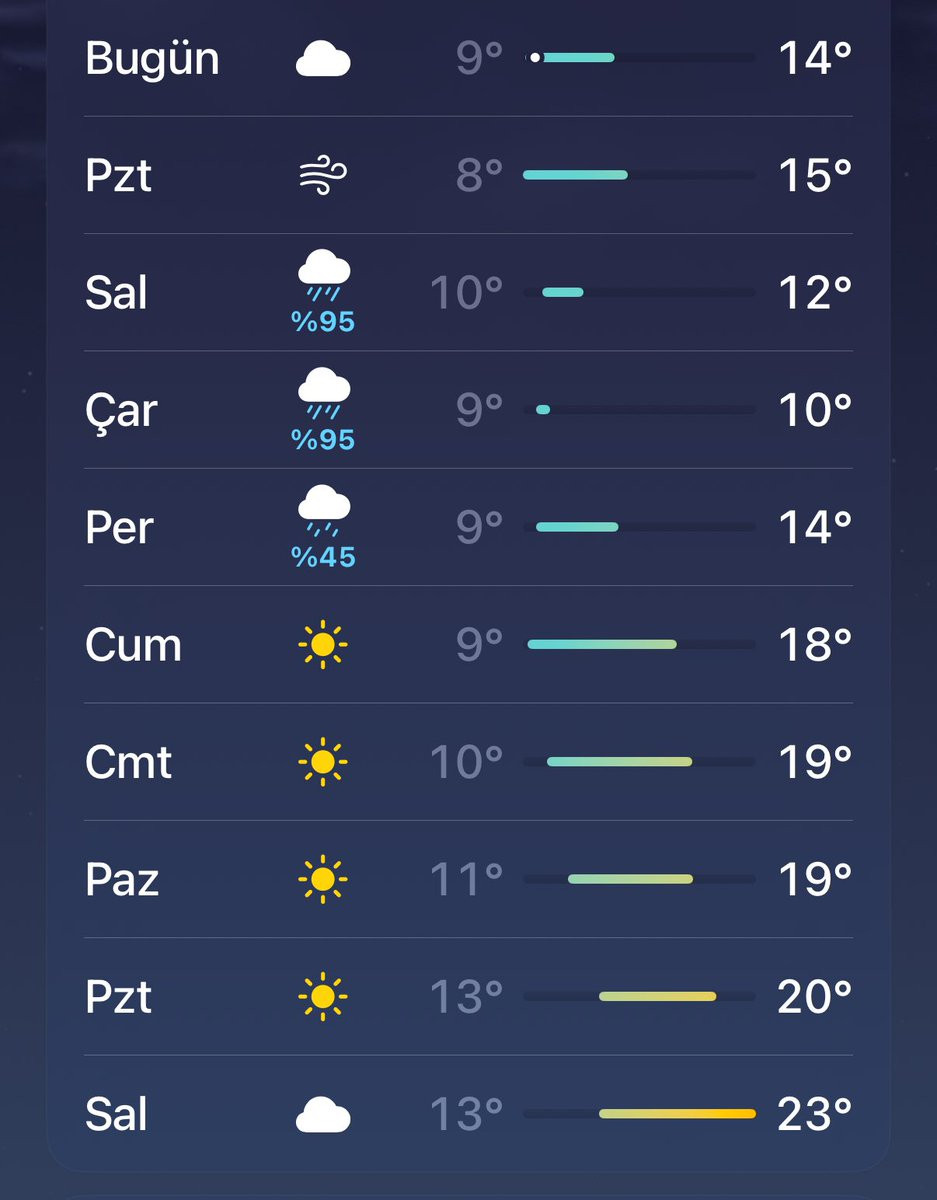Tap the cloud icon in Bugün row
The image size is (937, 1200).
(323, 60)
